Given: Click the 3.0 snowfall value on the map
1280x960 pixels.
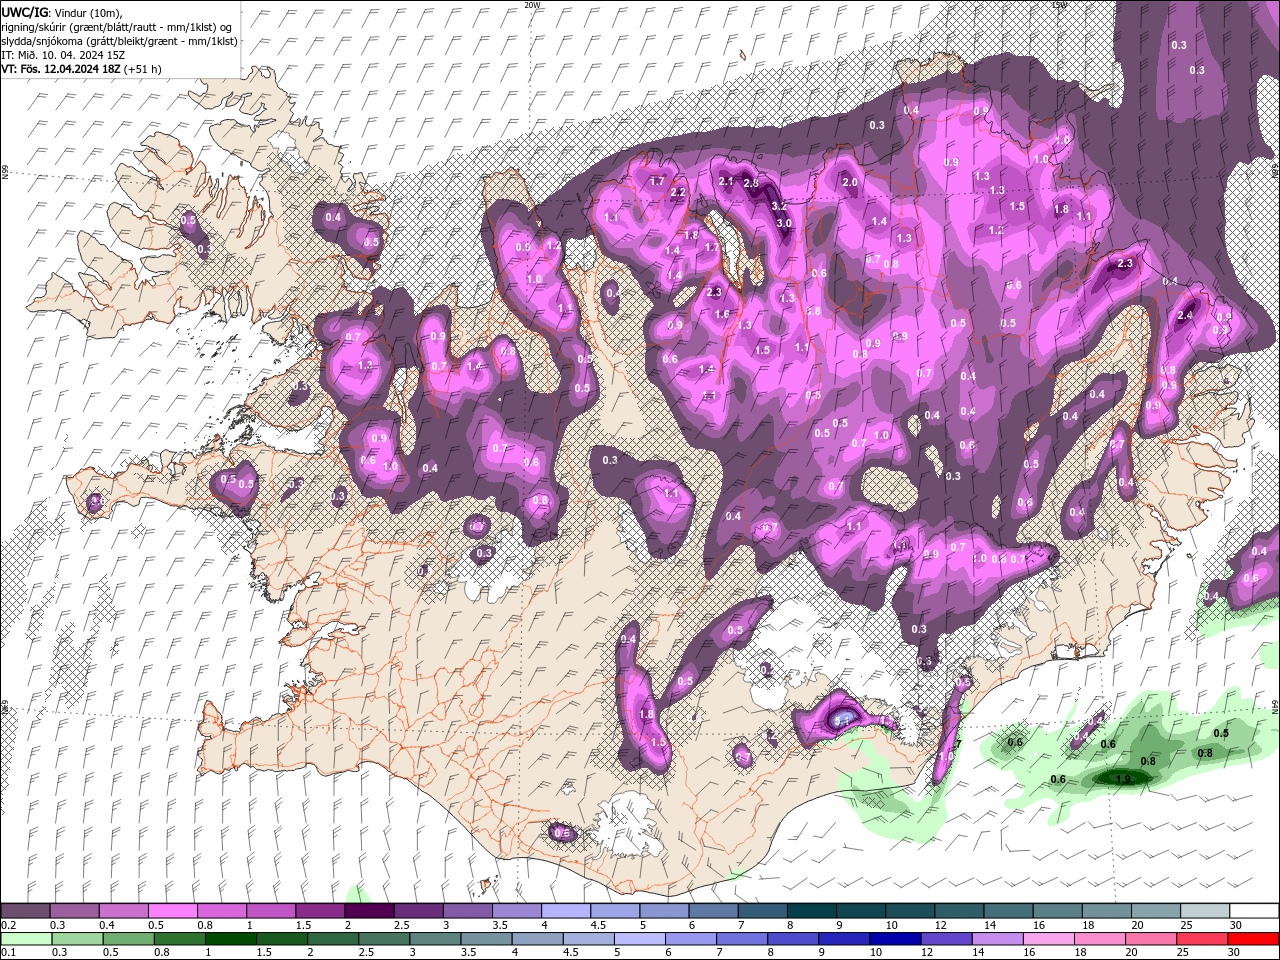Looking at the screenshot, I should (784, 224).
